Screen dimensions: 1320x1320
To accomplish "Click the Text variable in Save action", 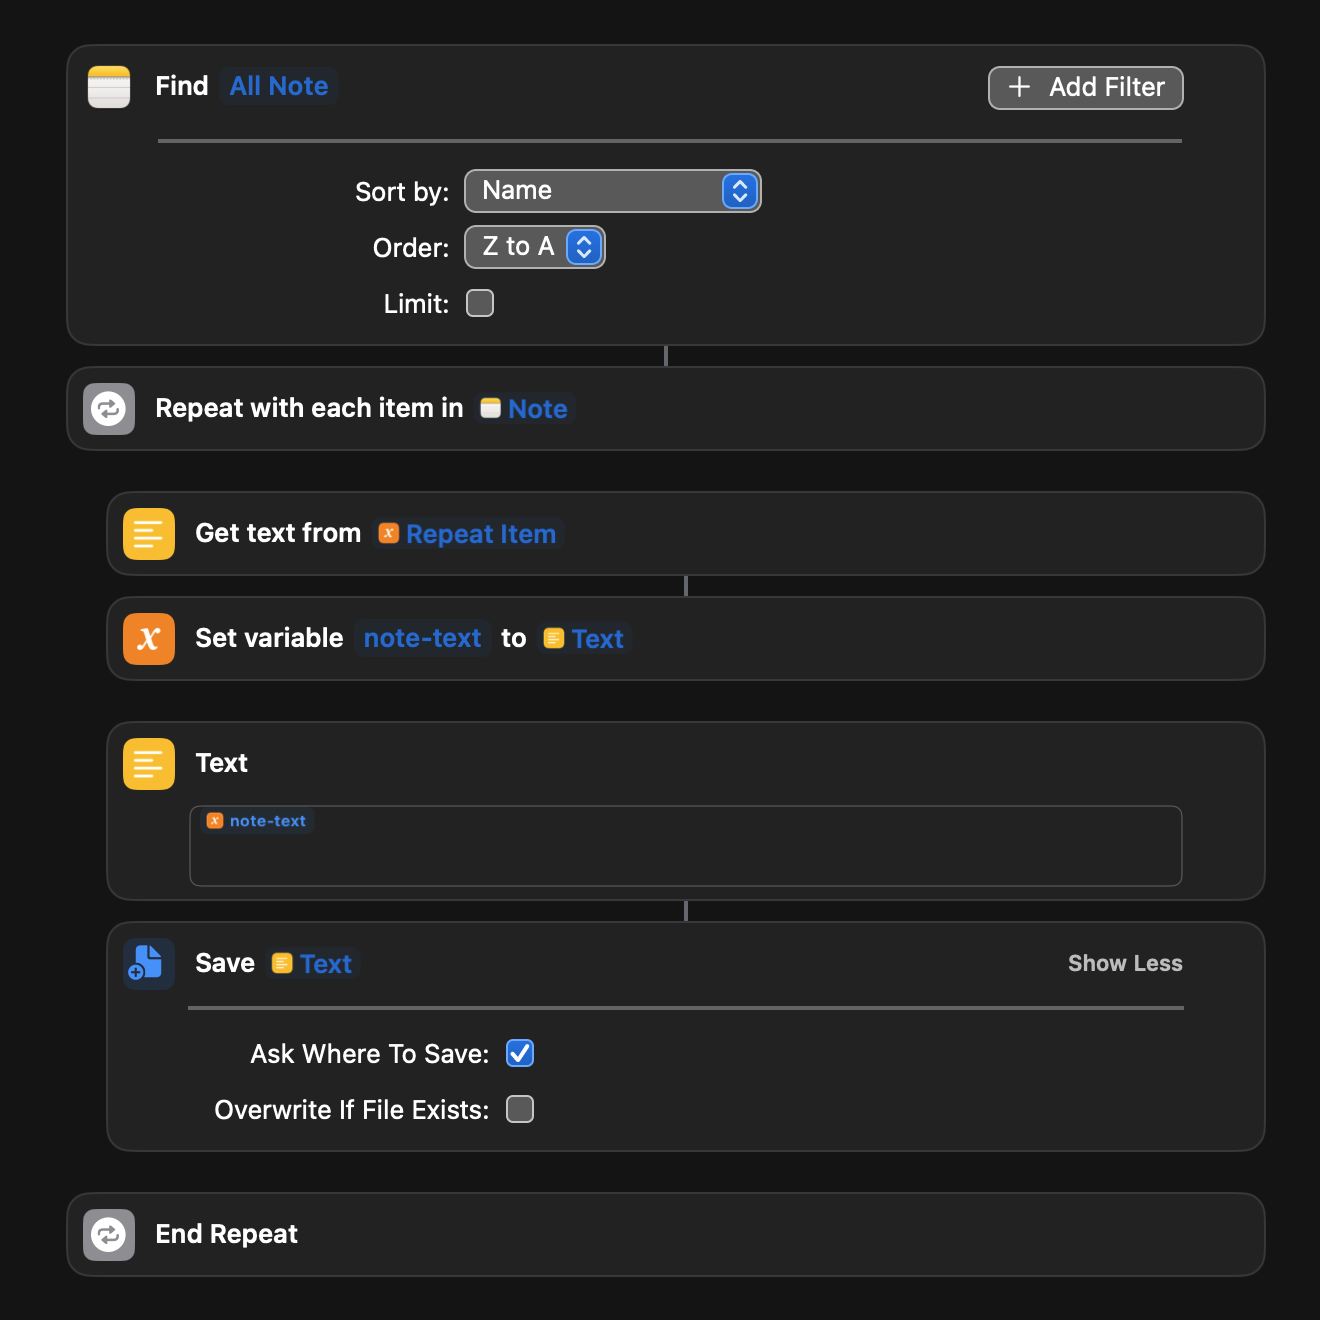I will [313, 964].
